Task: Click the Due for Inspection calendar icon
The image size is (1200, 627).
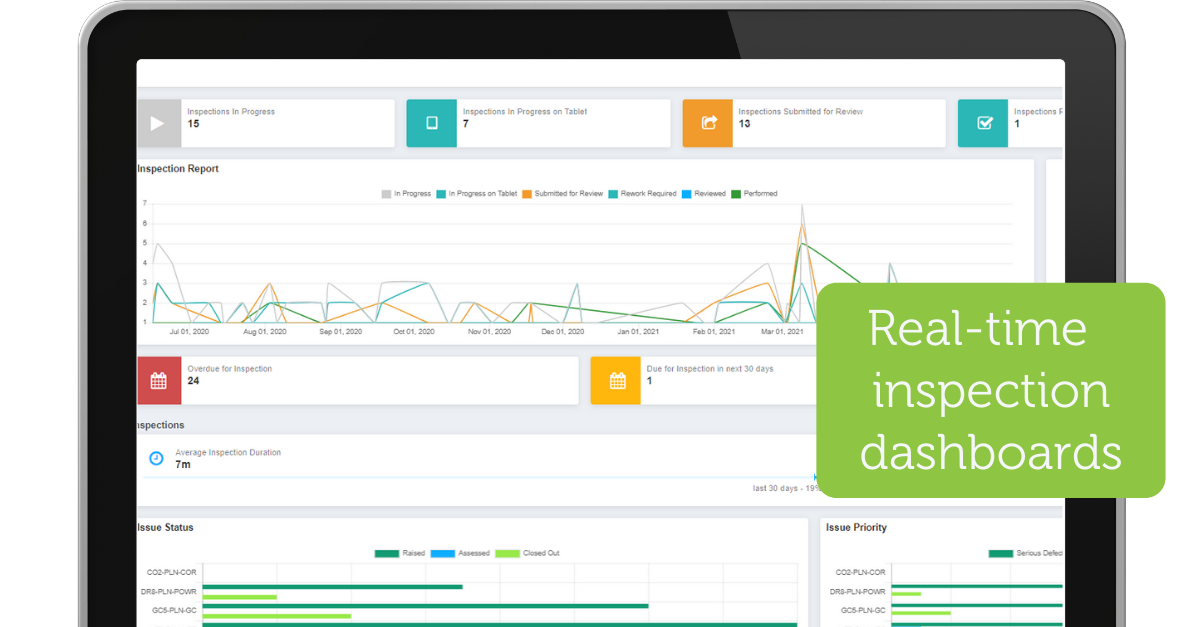Action: pyautogui.click(x=616, y=381)
